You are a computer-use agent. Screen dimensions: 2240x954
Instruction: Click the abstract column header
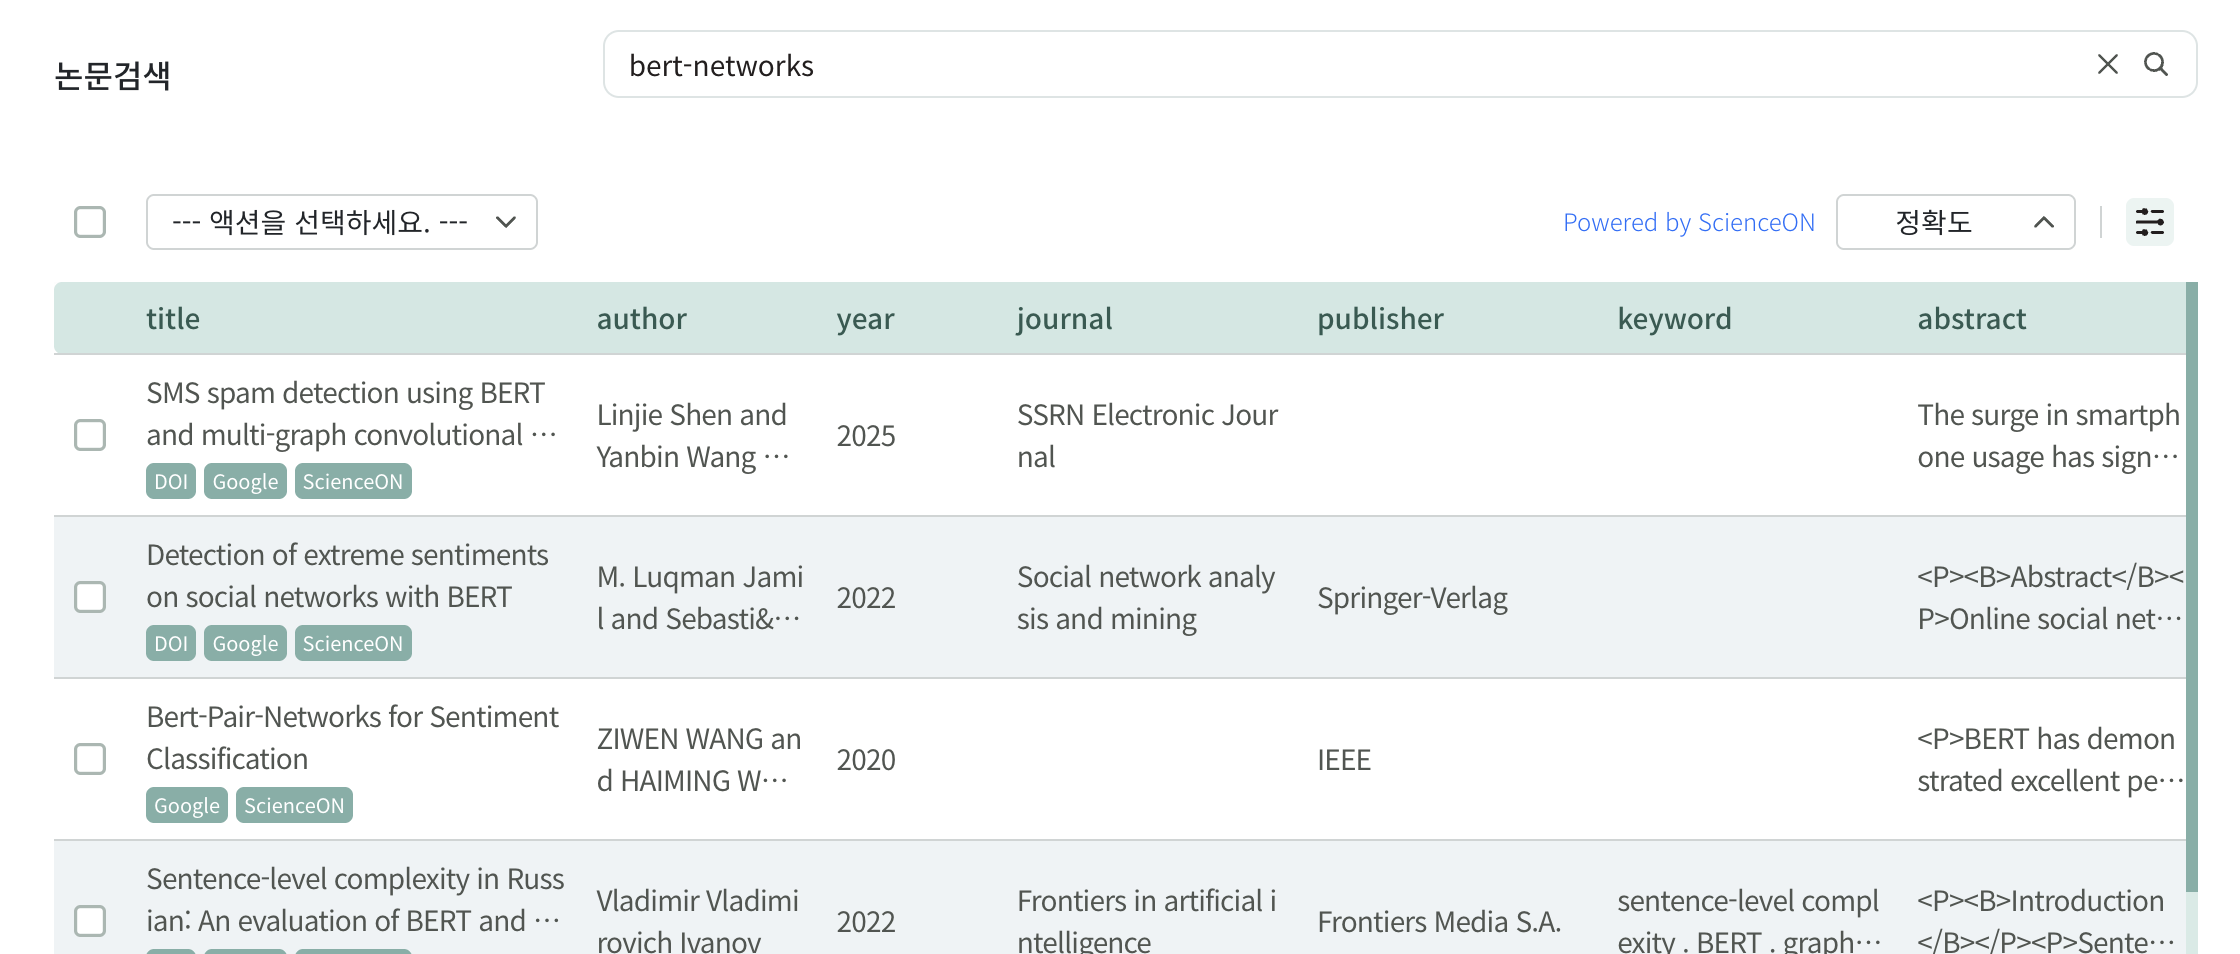[x=1972, y=319]
